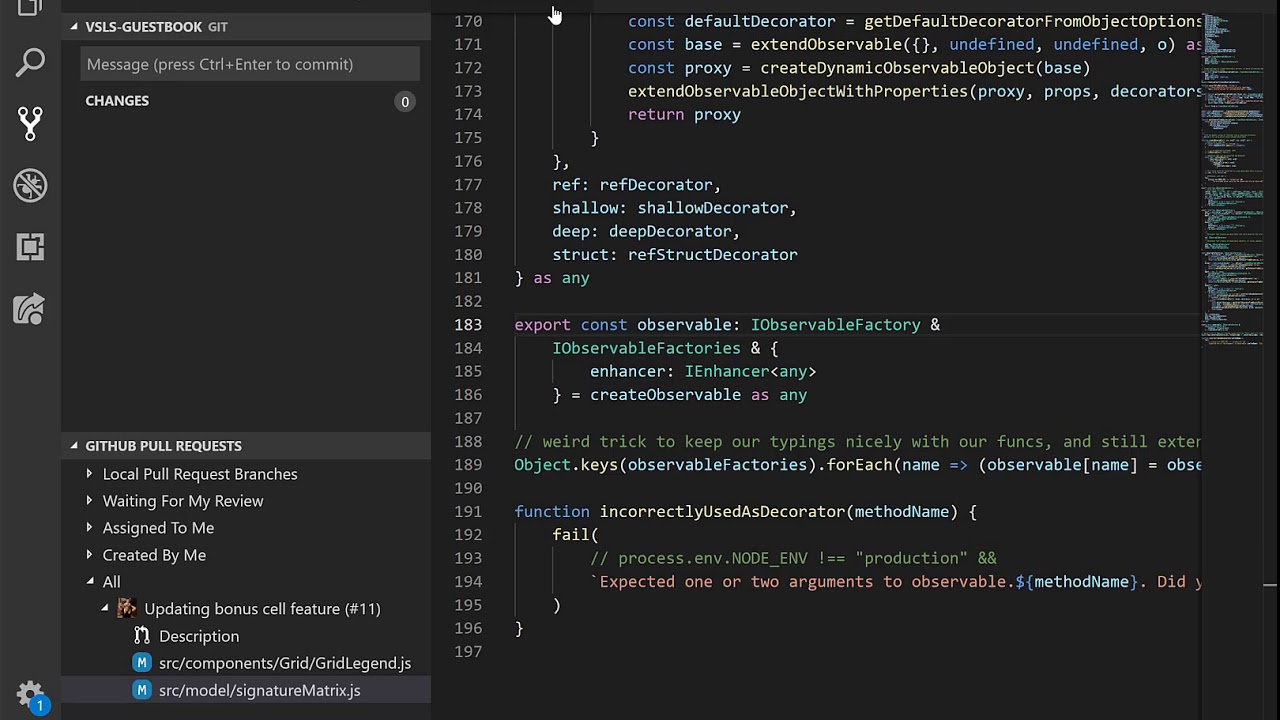Collapse the VSLS-GUESTBOOK section

tap(74, 26)
